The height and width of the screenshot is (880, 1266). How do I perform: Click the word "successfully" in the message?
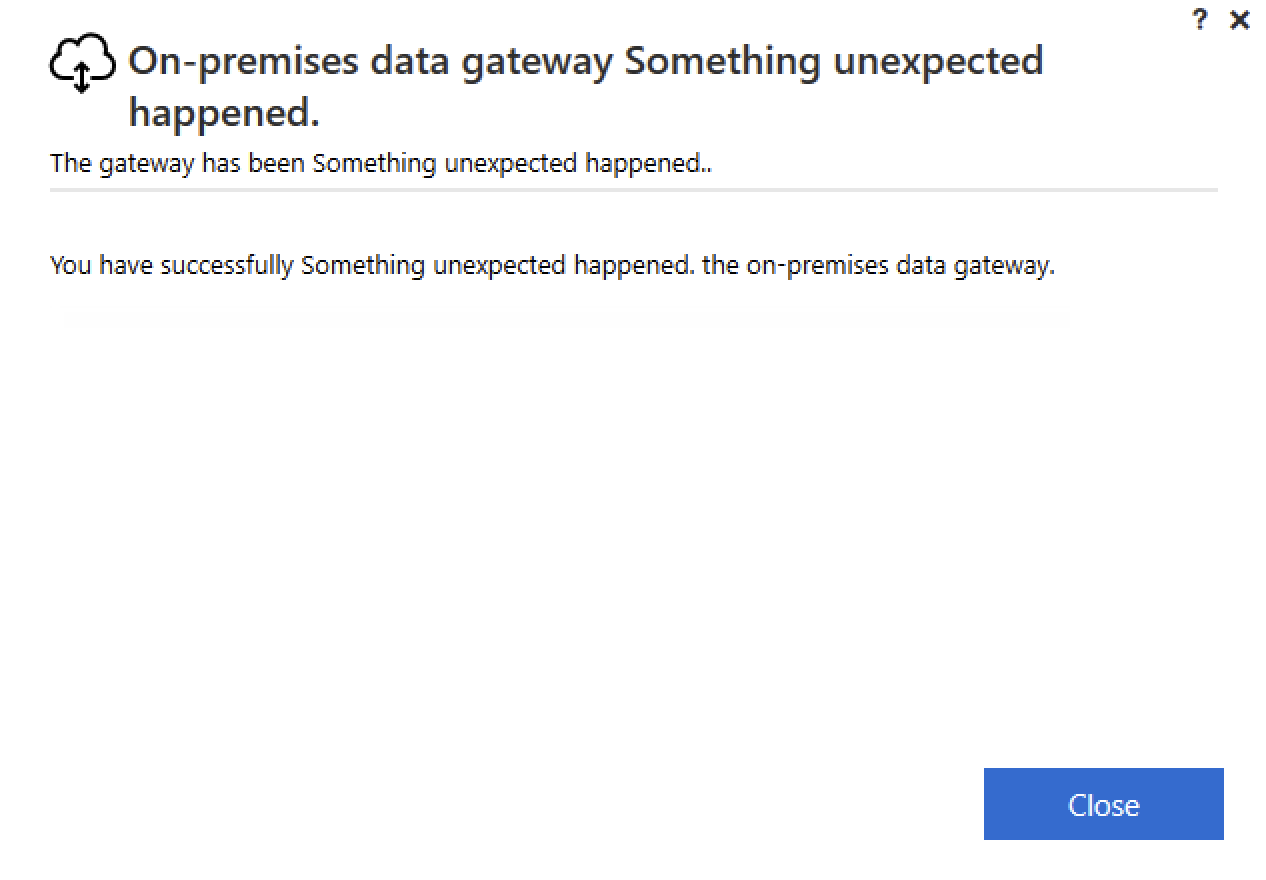pyautogui.click(x=227, y=266)
